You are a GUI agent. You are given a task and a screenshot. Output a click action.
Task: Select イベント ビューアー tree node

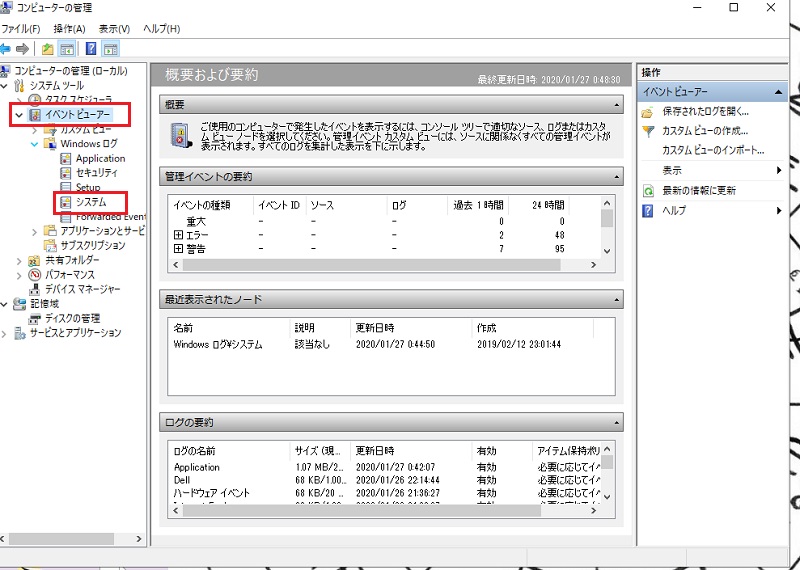pos(77,114)
